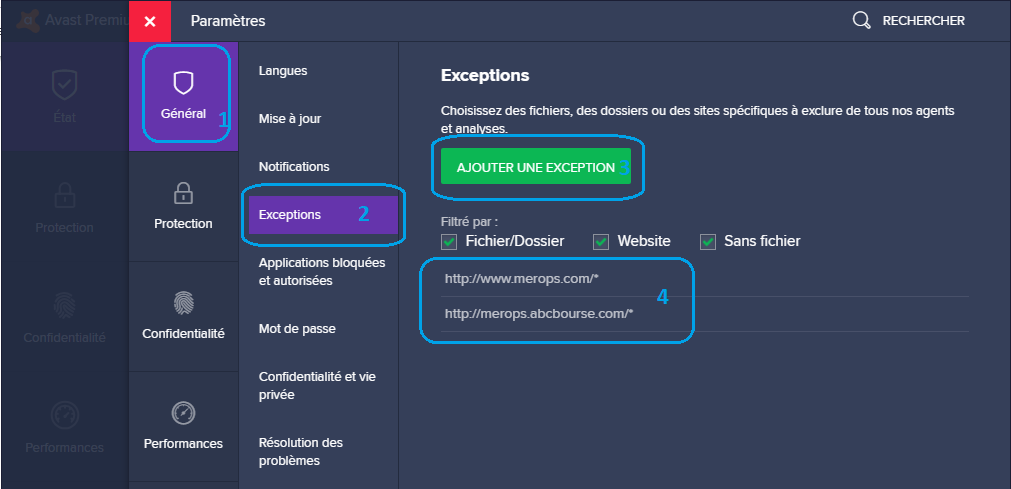Click the Exceptions heading text

485,75
